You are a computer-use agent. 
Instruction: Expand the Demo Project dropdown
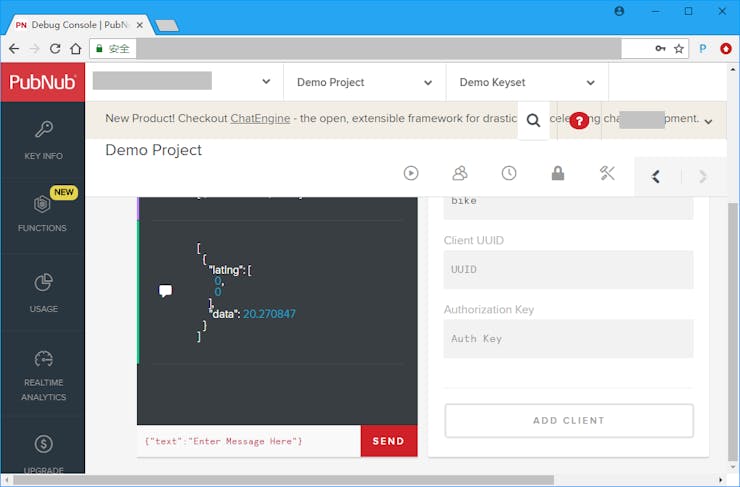(x=428, y=83)
